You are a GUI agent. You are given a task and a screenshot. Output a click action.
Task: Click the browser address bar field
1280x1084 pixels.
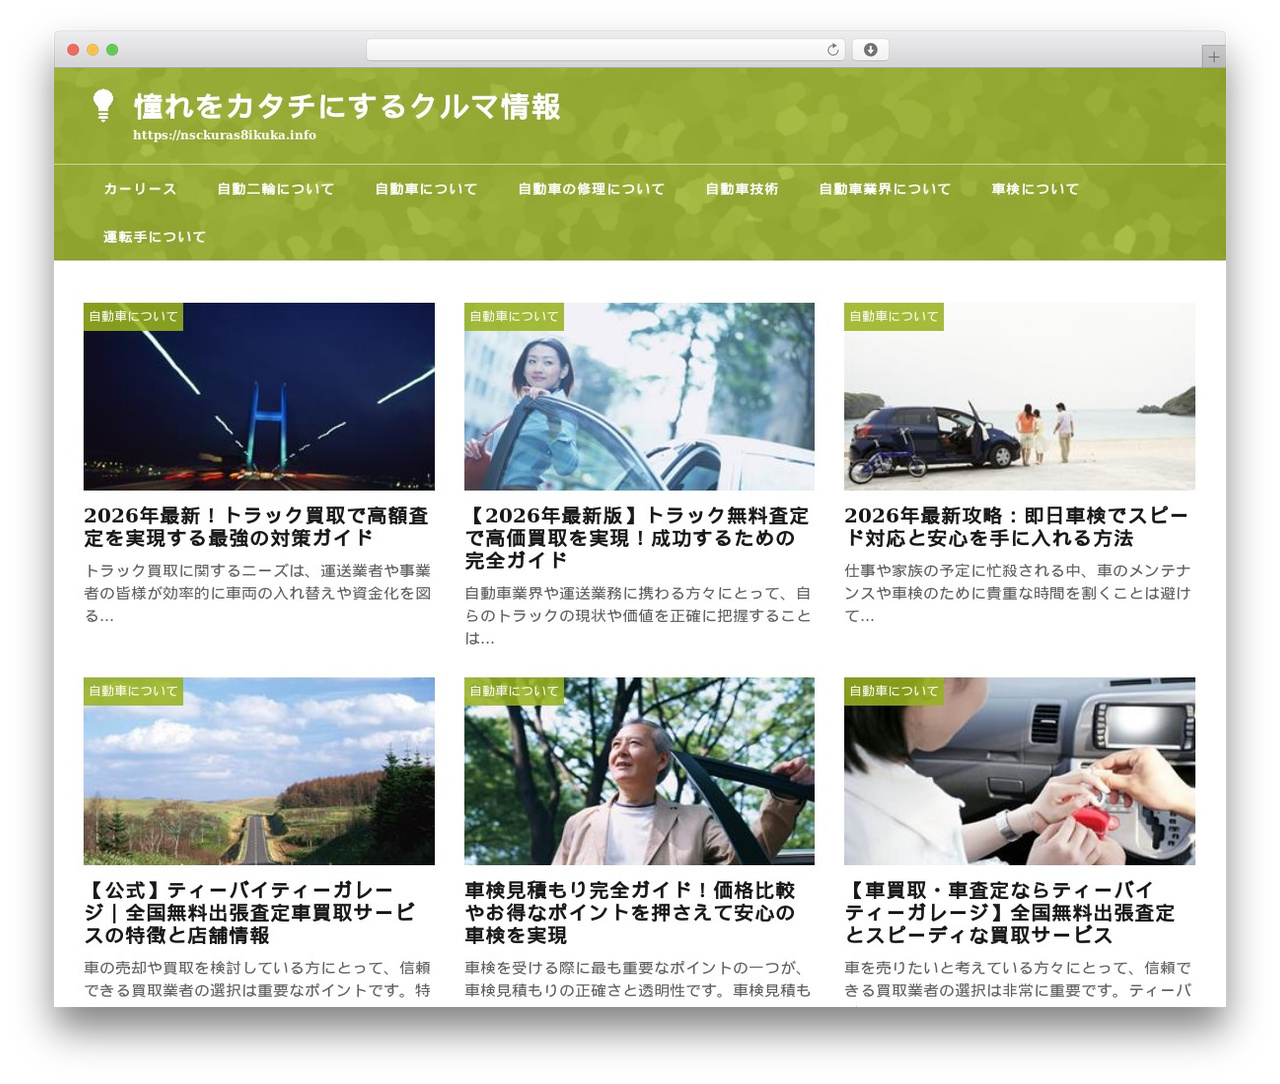pos(605,50)
